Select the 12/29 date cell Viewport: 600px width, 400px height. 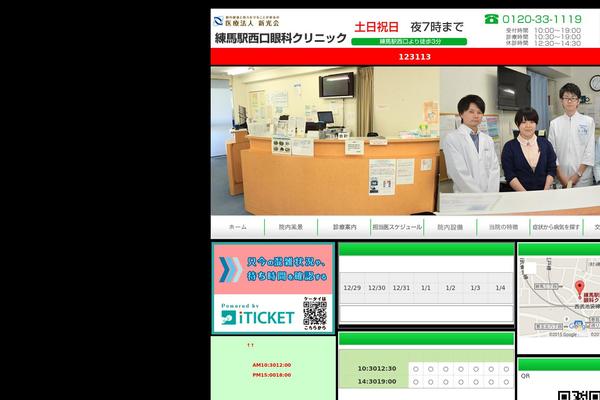pos(352,288)
